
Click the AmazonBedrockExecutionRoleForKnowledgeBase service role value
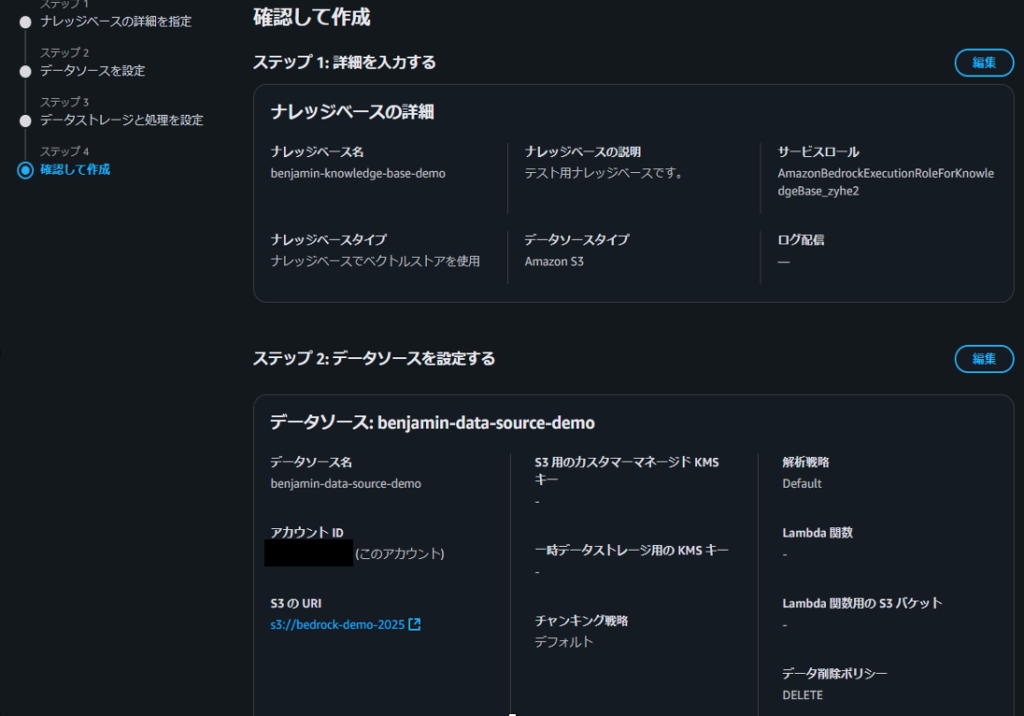click(885, 181)
